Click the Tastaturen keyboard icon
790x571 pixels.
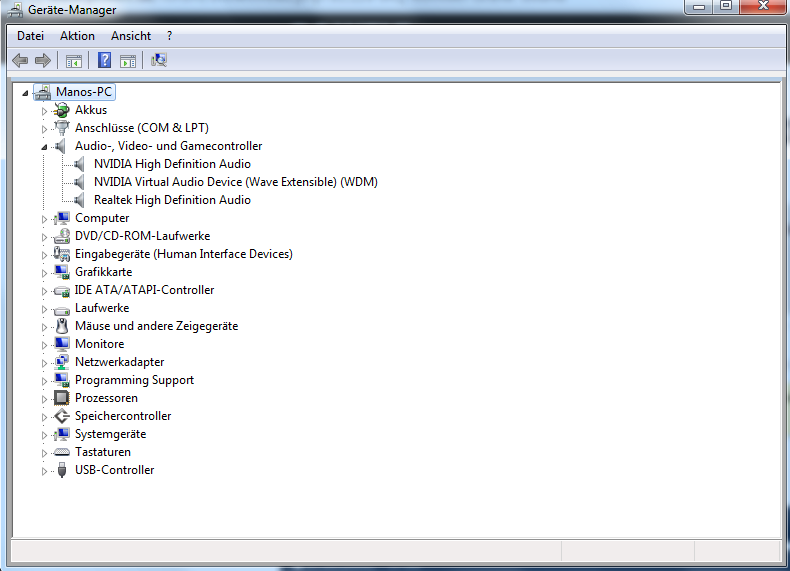point(61,452)
